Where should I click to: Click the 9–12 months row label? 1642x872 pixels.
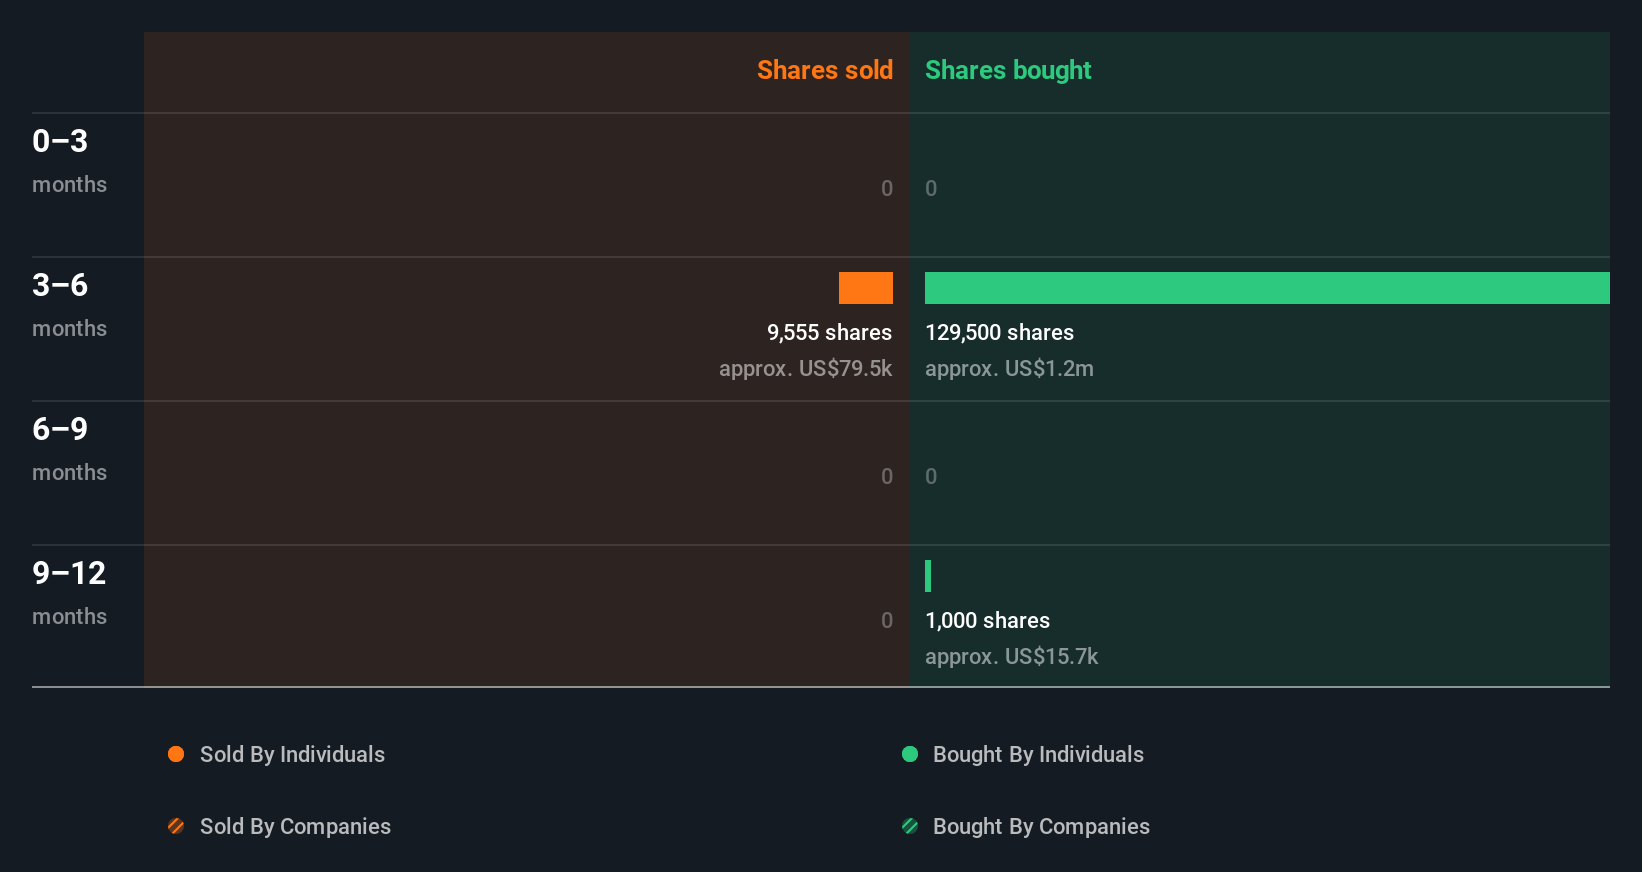pos(69,593)
